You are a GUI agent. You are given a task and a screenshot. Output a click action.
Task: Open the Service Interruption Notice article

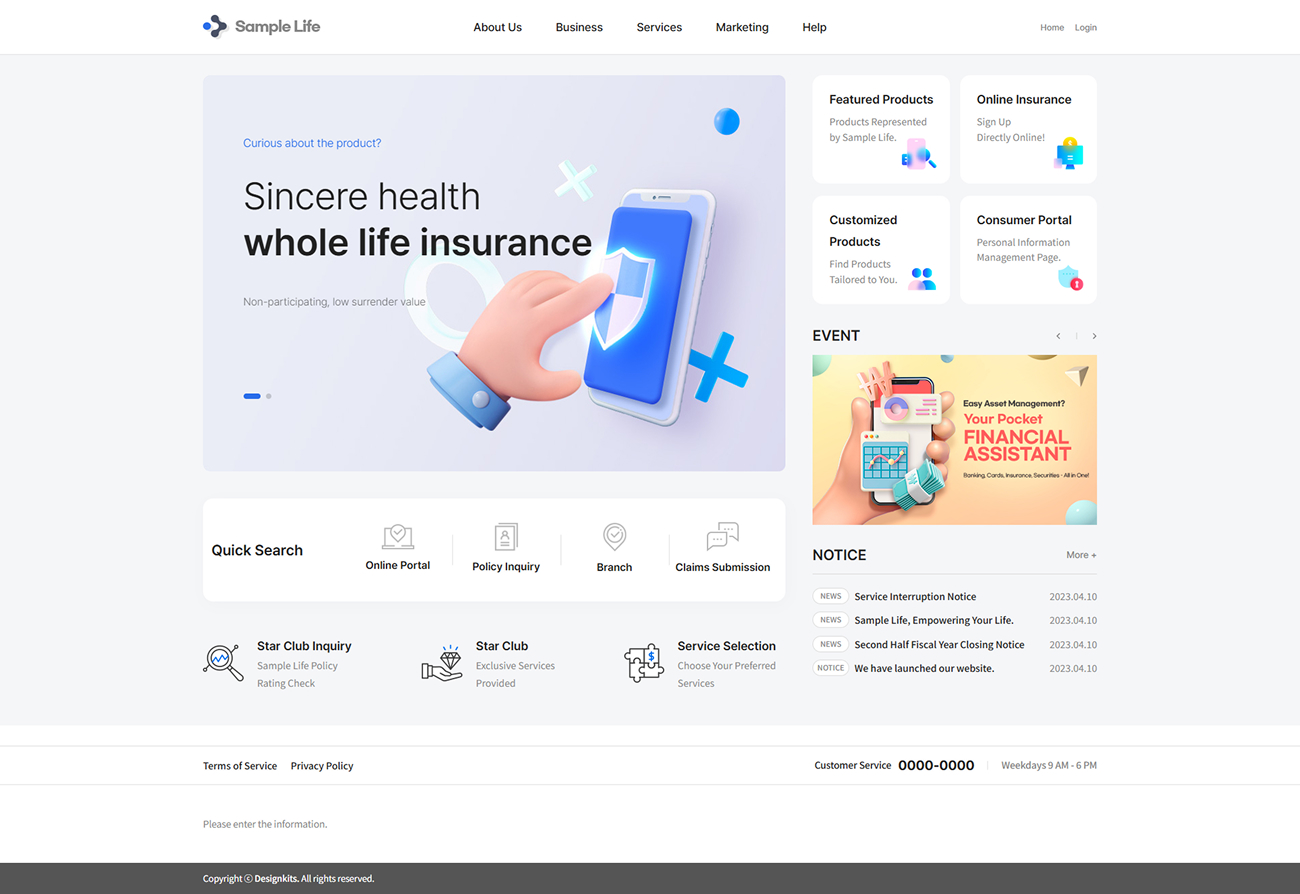(x=915, y=596)
